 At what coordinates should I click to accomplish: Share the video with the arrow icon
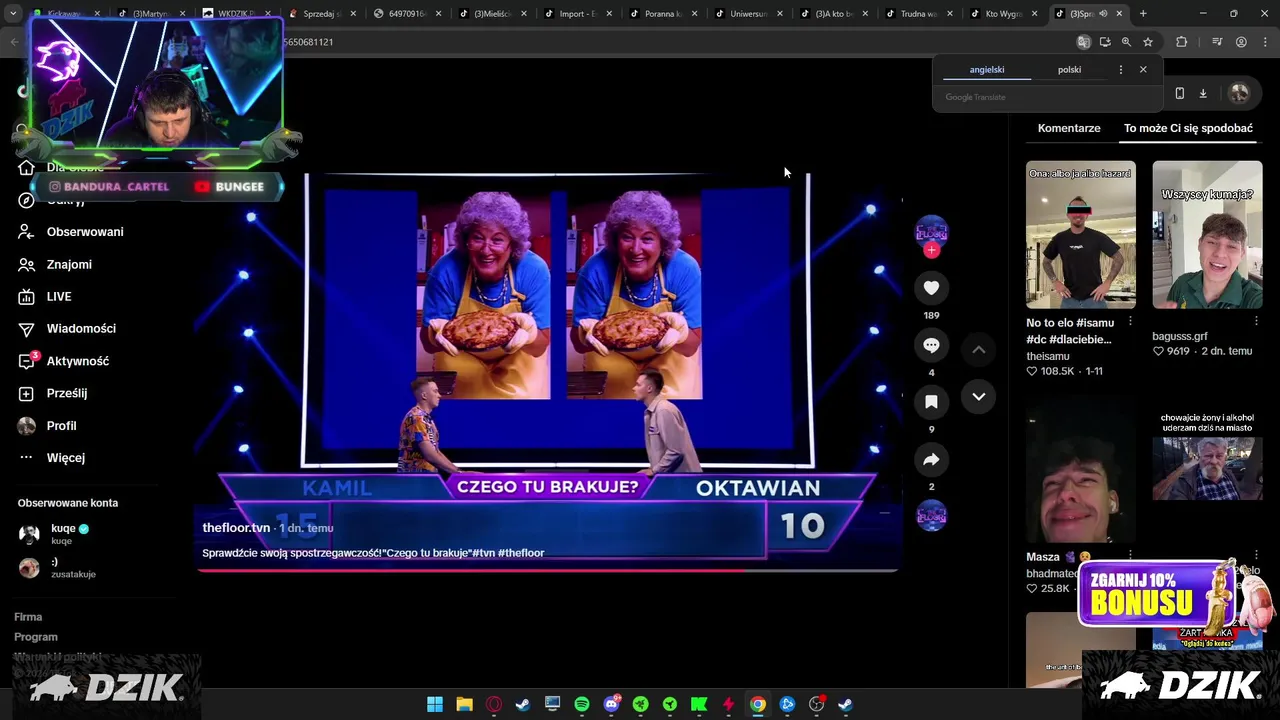point(931,459)
